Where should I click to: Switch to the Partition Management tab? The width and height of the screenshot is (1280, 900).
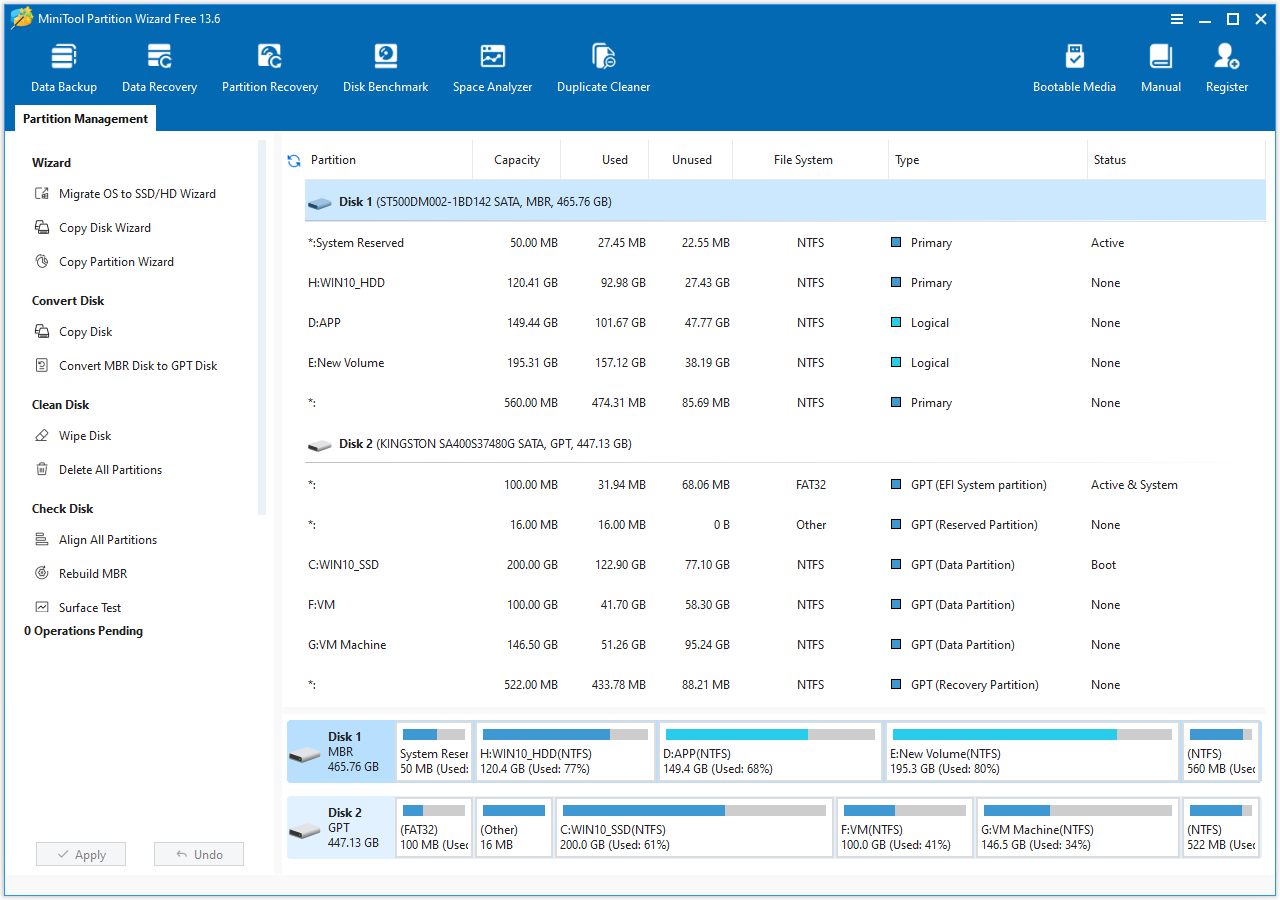click(85, 118)
